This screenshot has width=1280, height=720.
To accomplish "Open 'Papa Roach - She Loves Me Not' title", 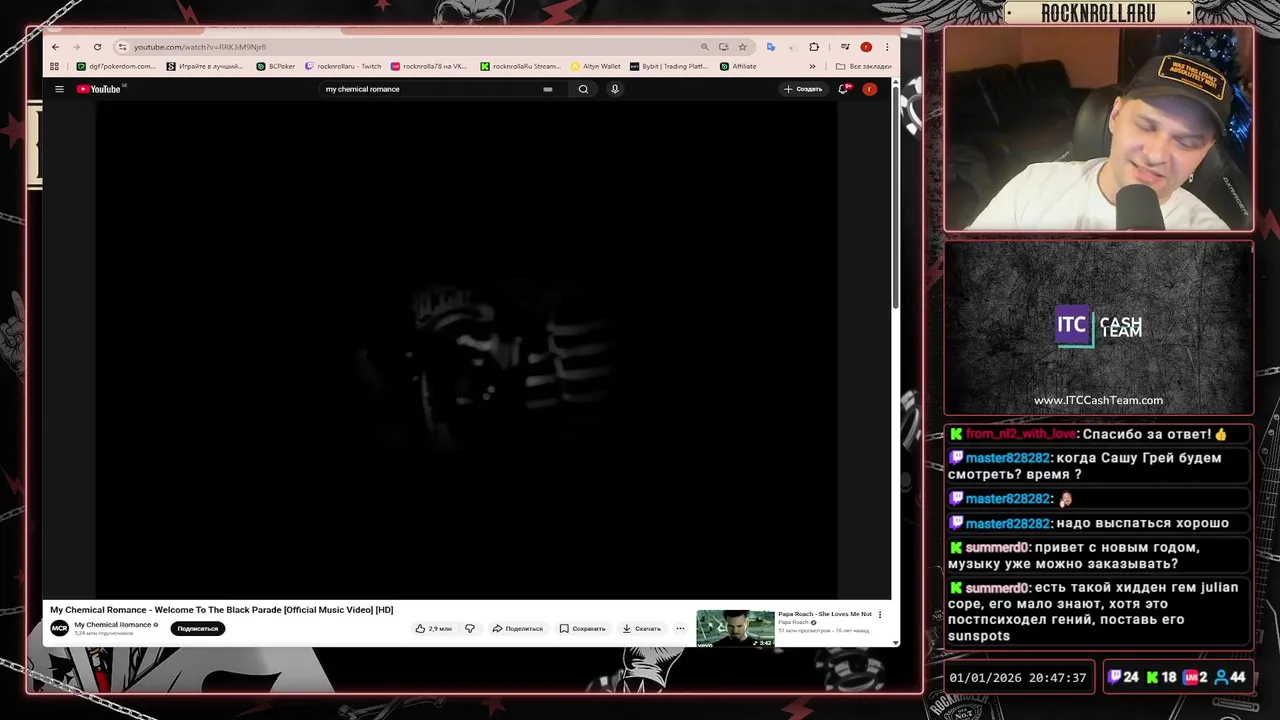I will tap(825, 614).
